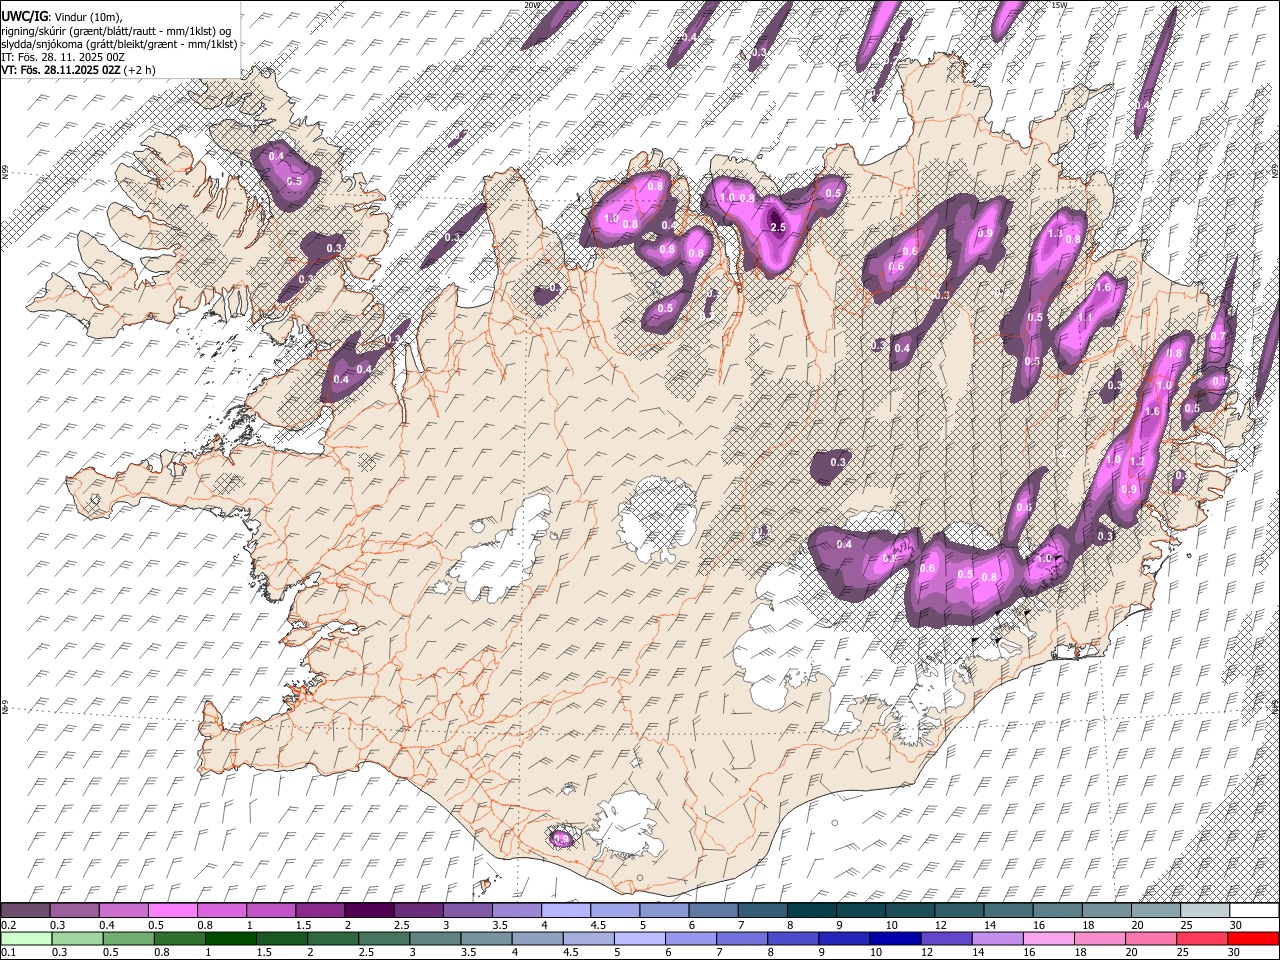
Task: Select the top legend swatch labeled 4.5
Action: pyautogui.click(x=614, y=910)
